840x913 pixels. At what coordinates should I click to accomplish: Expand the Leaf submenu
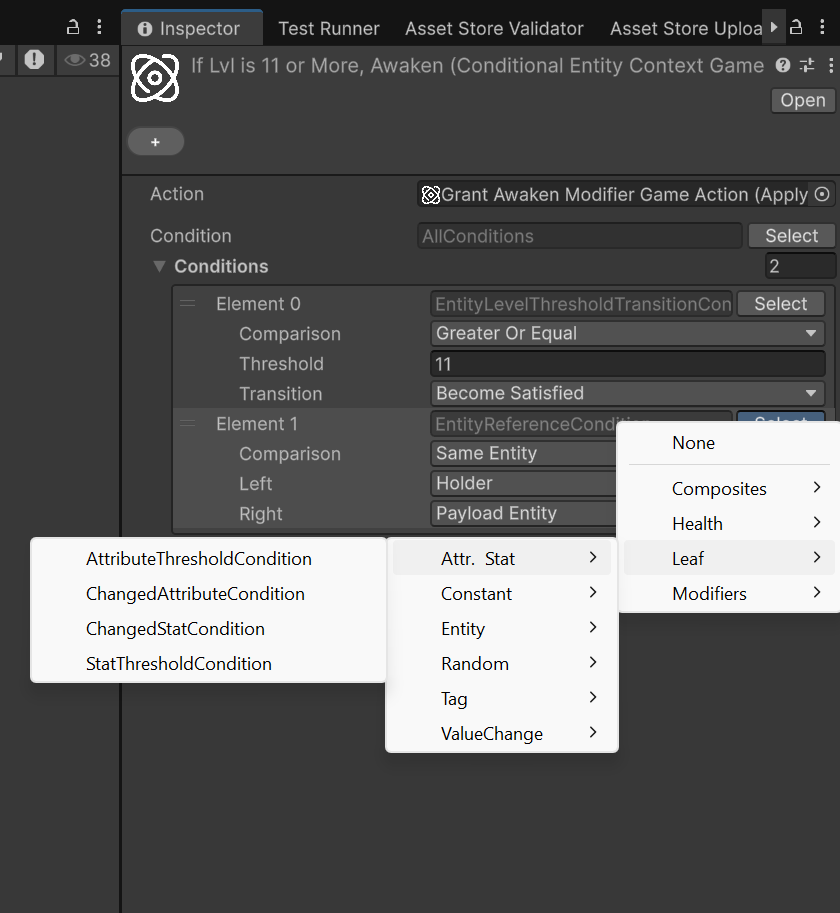(729, 558)
